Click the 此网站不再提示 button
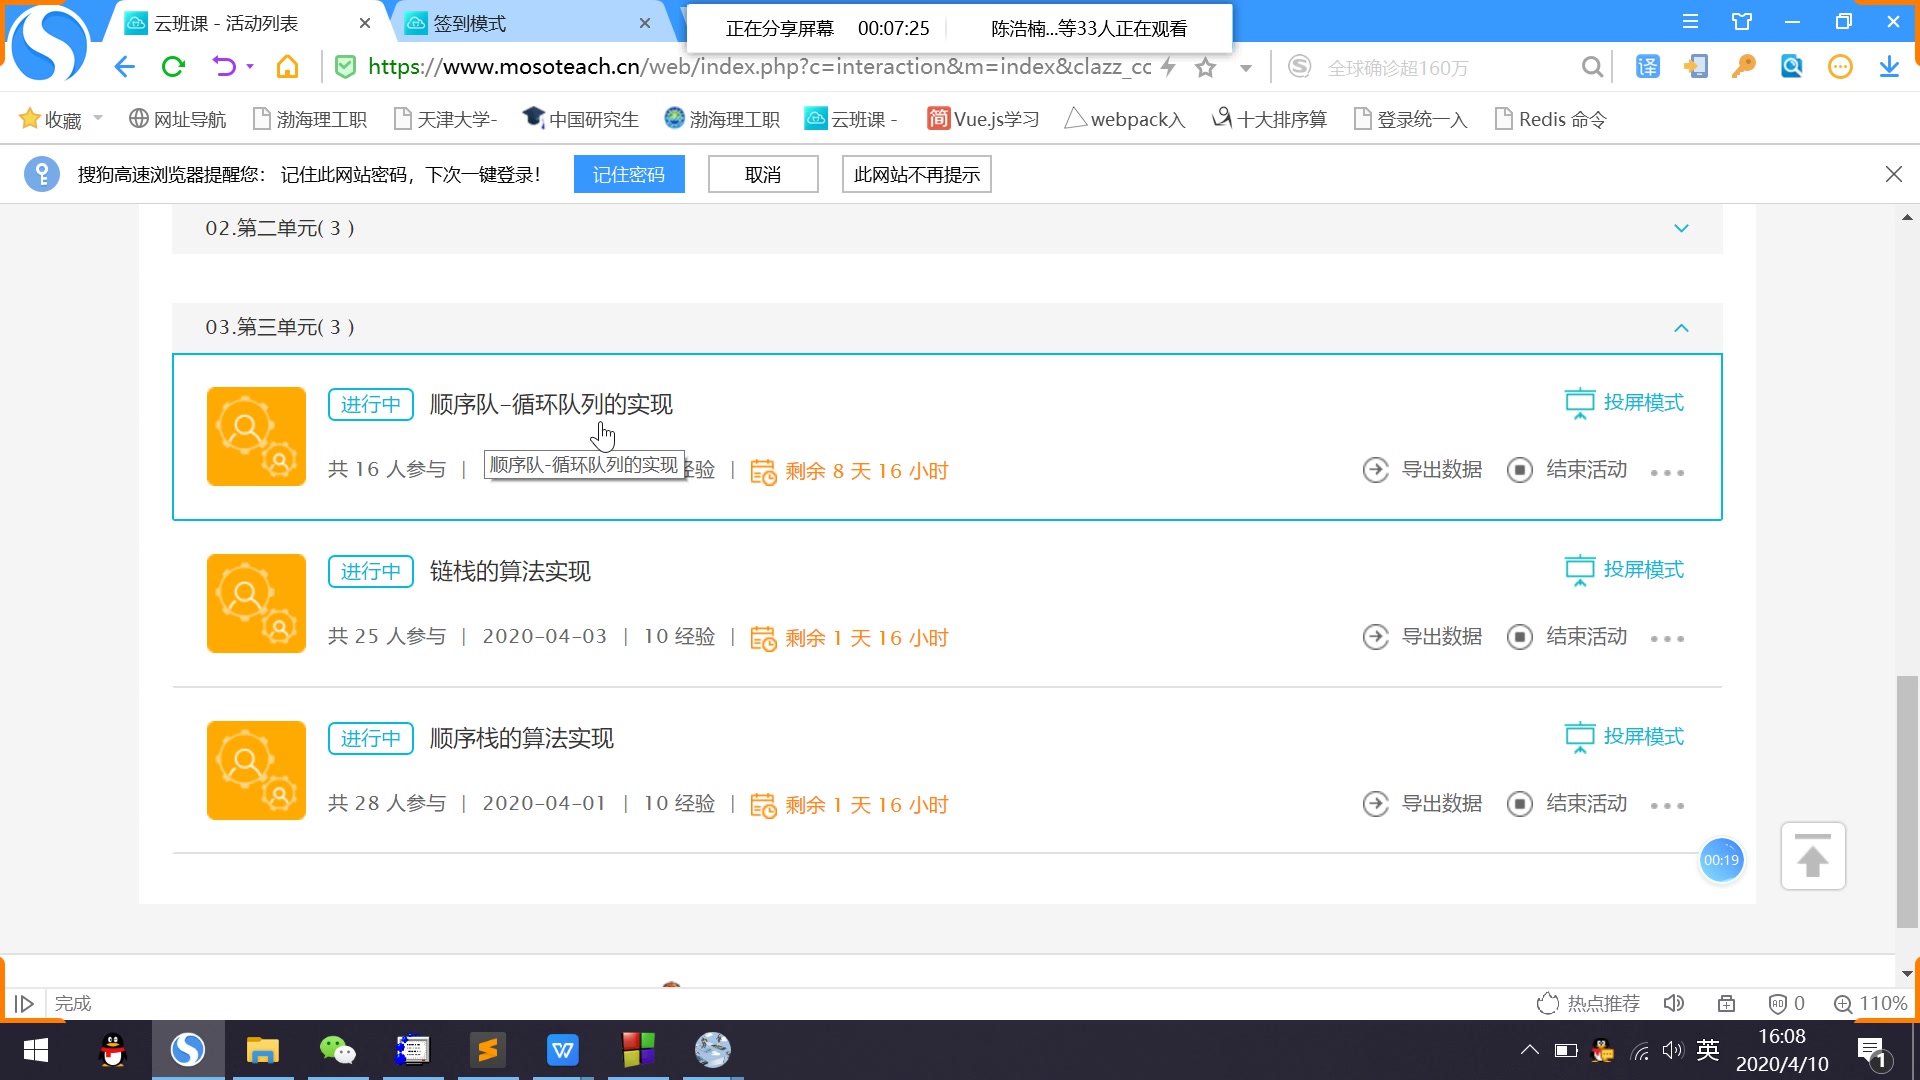 pos(915,173)
